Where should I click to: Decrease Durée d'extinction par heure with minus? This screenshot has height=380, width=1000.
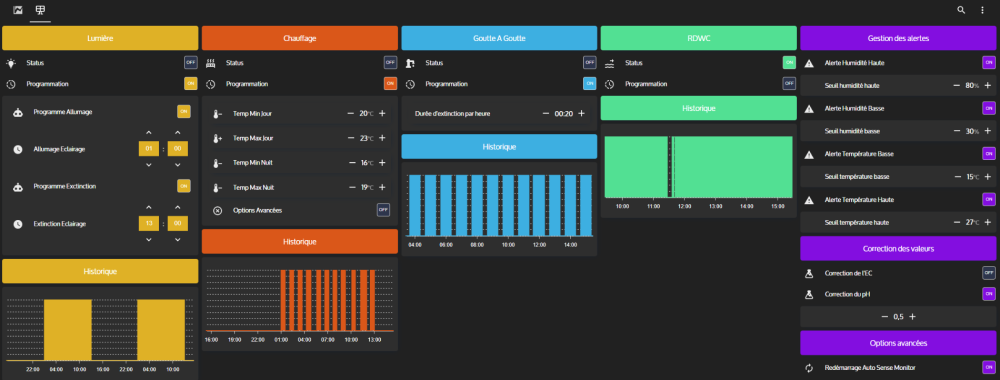point(545,113)
